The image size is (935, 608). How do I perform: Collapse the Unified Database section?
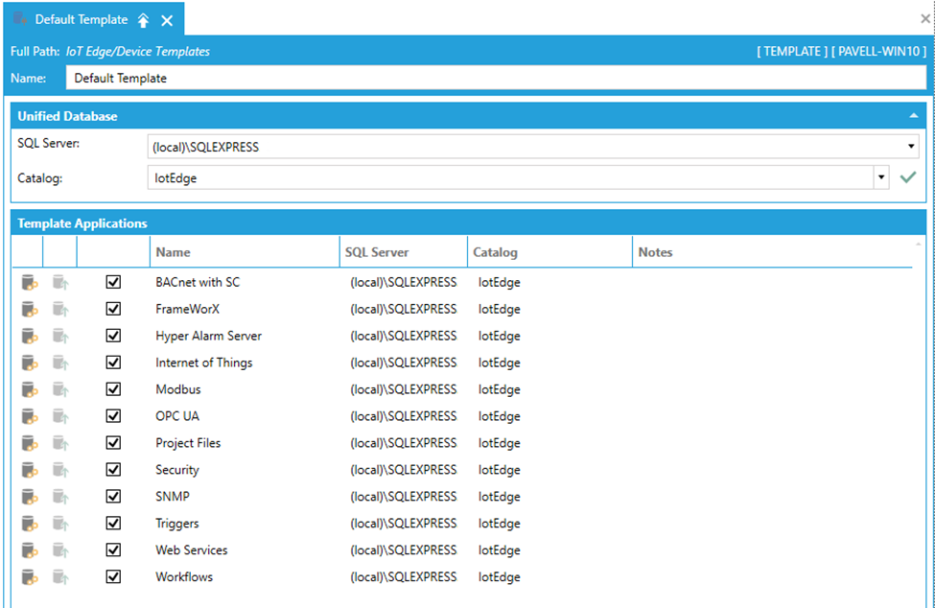click(x=913, y=116)
